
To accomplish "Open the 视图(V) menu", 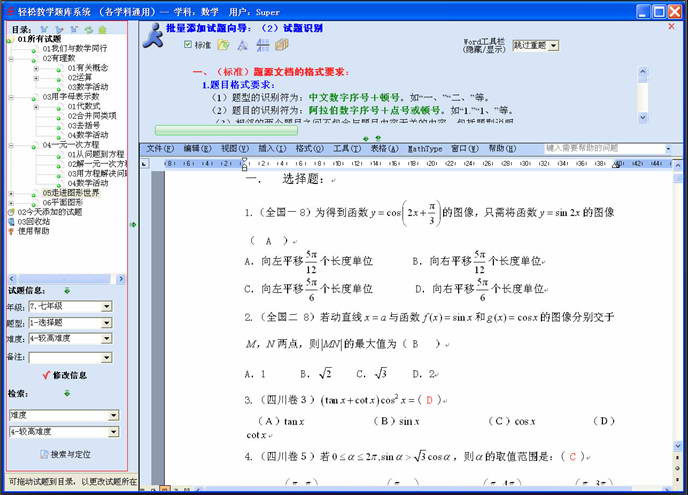I will 235,149.
